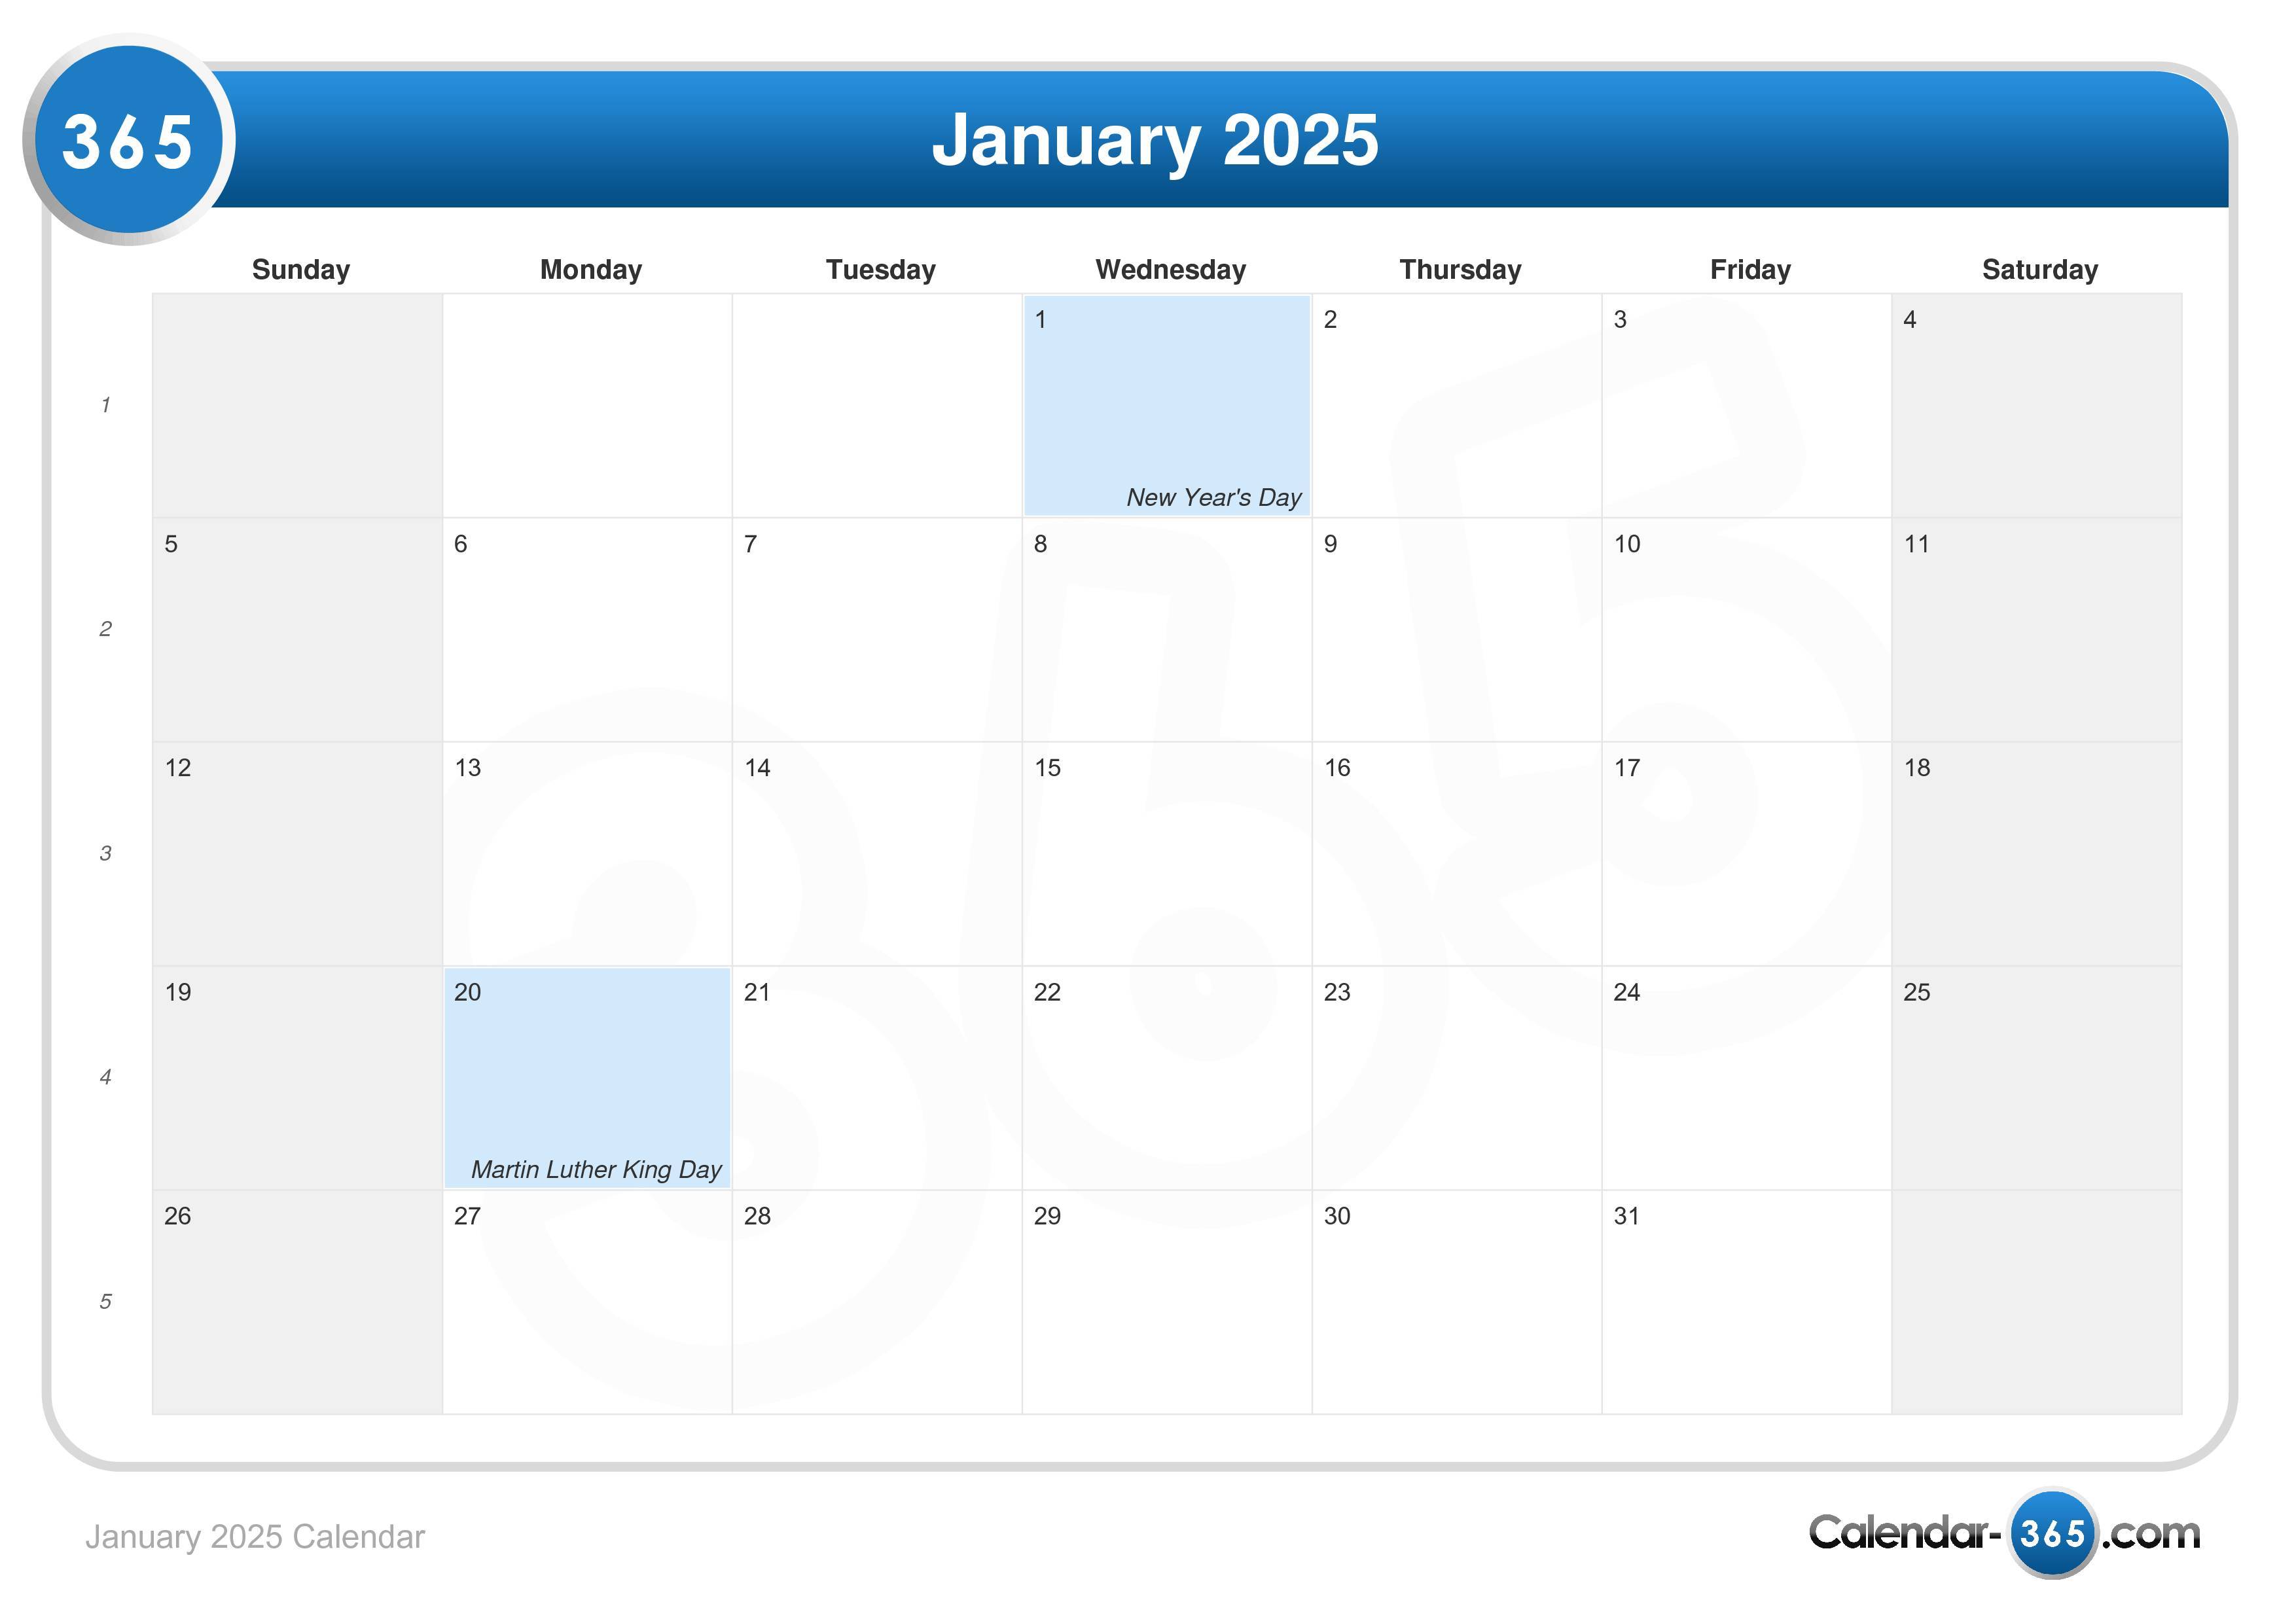Click on week number 1 label
This screenshot has height=1623, width=2296.
(105, 404)
